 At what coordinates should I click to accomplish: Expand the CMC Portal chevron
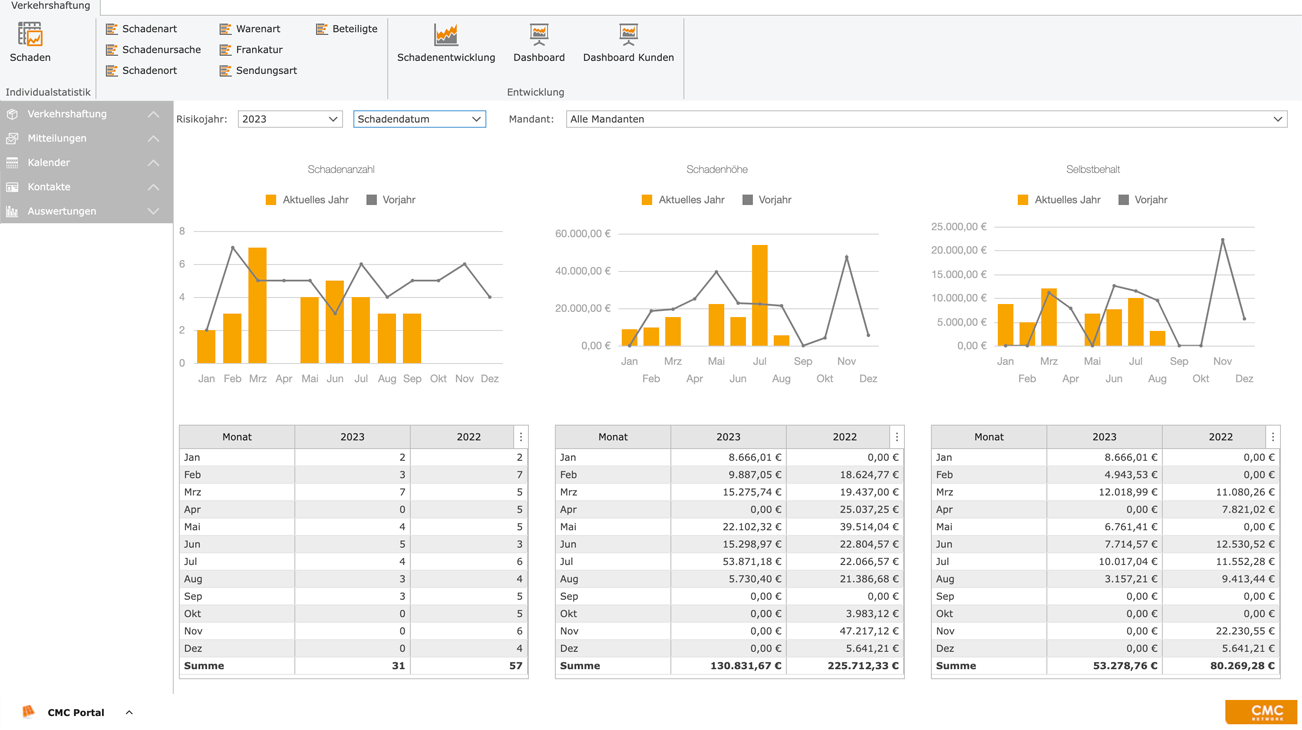coord(129,712)
